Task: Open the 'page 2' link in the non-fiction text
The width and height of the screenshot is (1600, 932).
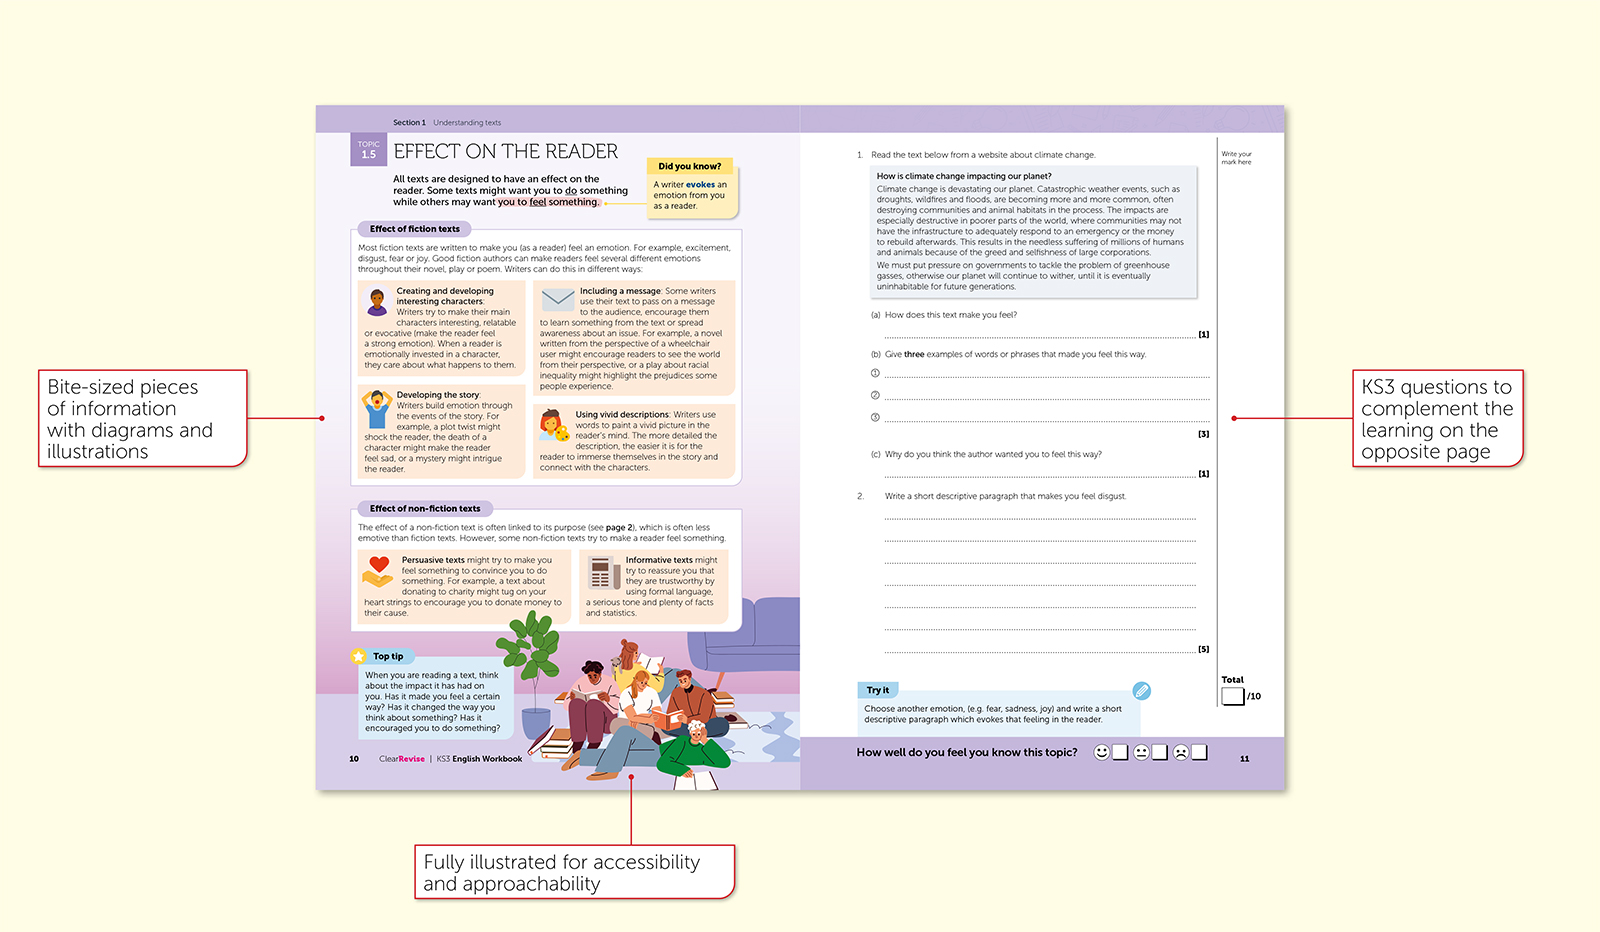Action: (619, 527)
